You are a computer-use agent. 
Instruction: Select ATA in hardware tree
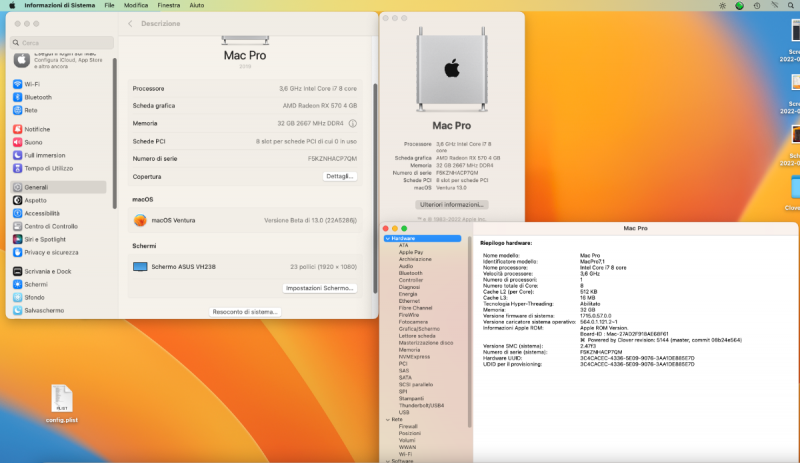pyautogui.click(x=403, y=246)
